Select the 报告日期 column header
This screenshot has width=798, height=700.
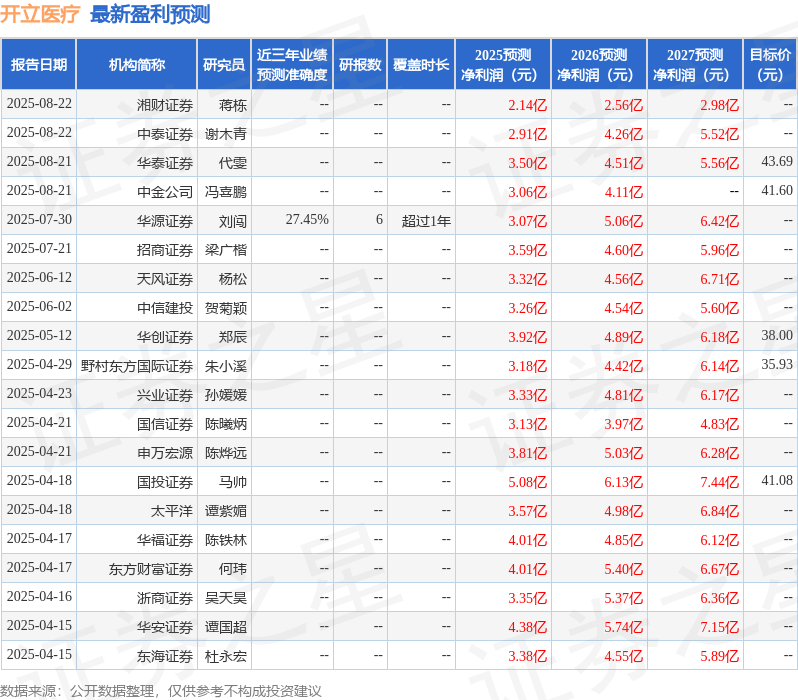tap(39, 65)
